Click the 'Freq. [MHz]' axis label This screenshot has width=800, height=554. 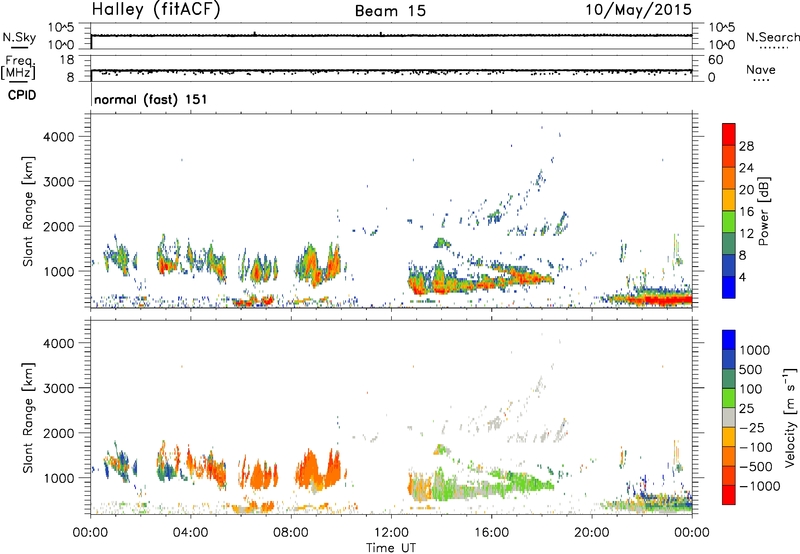[18, 68]
